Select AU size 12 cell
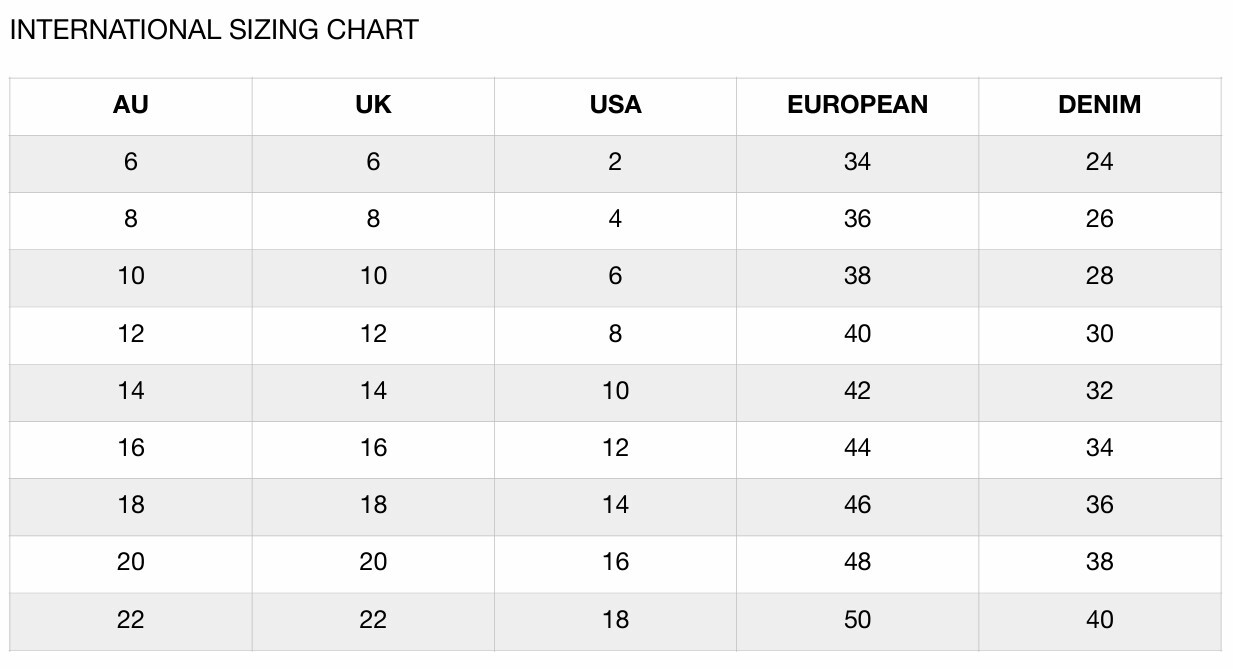This screenshot has height=669, width=1233. tap(131, 334)
